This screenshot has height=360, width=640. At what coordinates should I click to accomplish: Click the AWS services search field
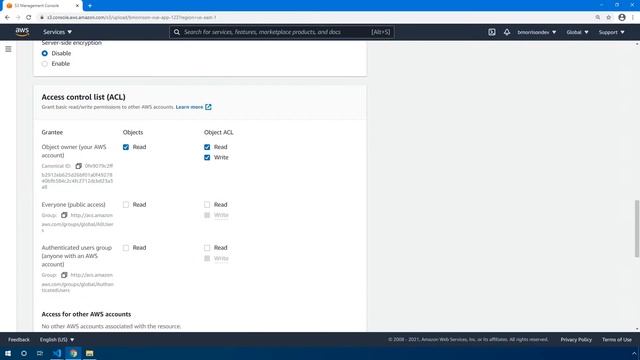282,32
